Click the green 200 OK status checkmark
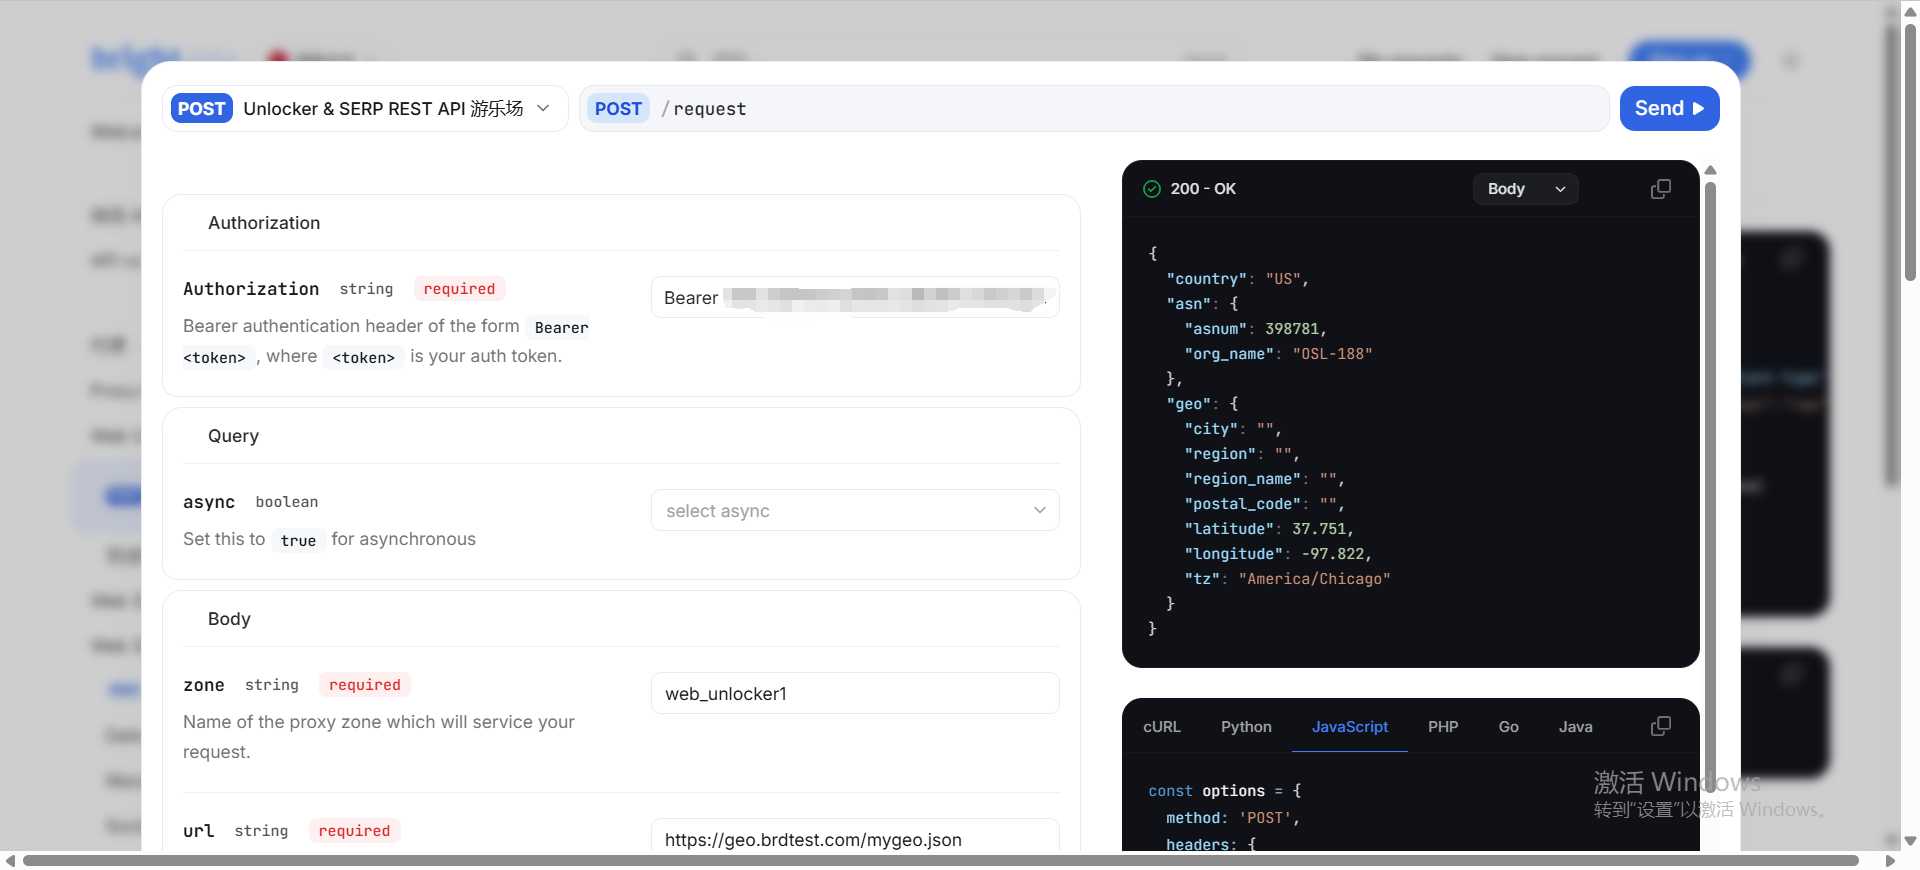 coord(1152,189)
